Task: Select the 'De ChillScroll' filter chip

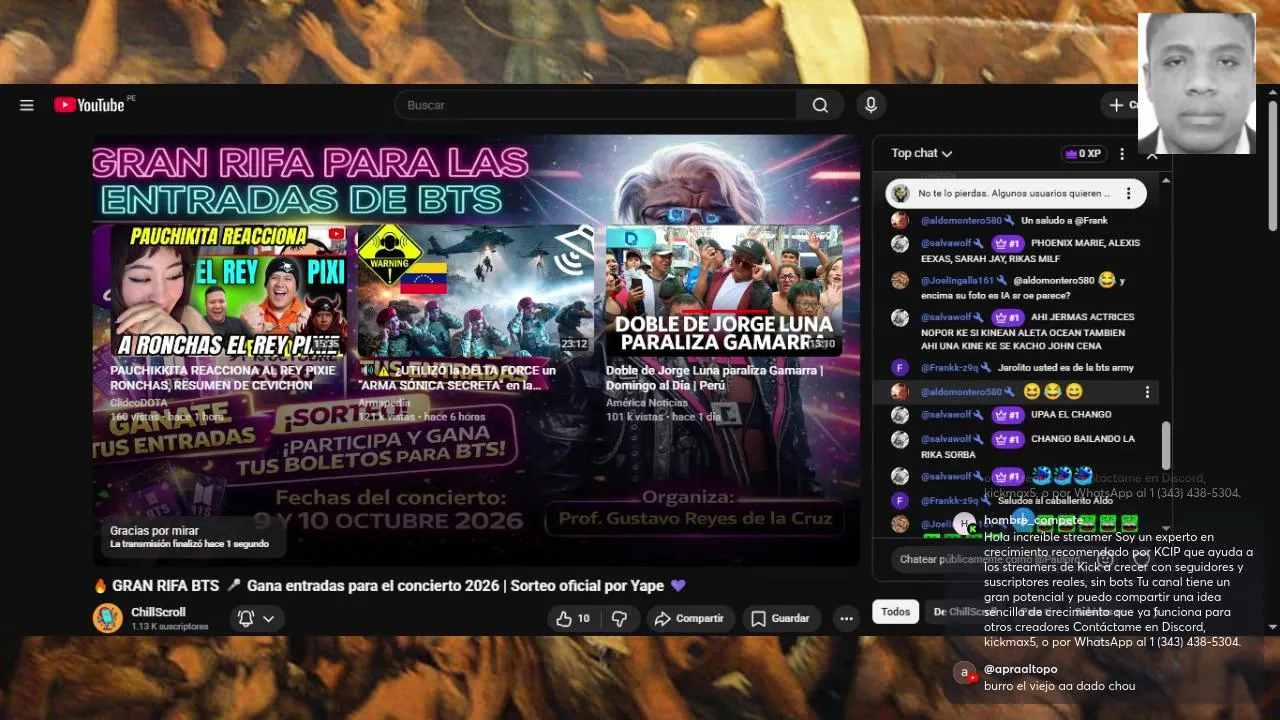Action: (962, 612)
